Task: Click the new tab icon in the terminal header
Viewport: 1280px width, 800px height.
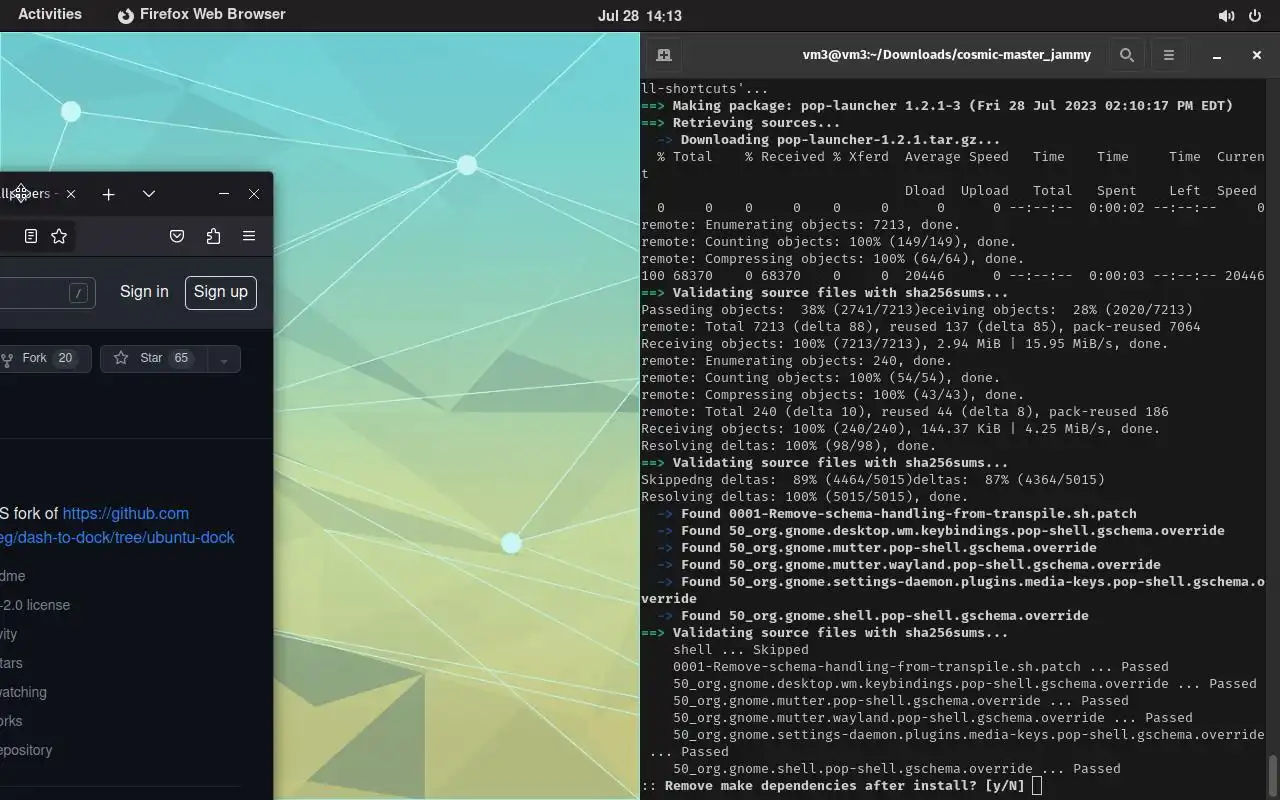Action: coord(663,55)
